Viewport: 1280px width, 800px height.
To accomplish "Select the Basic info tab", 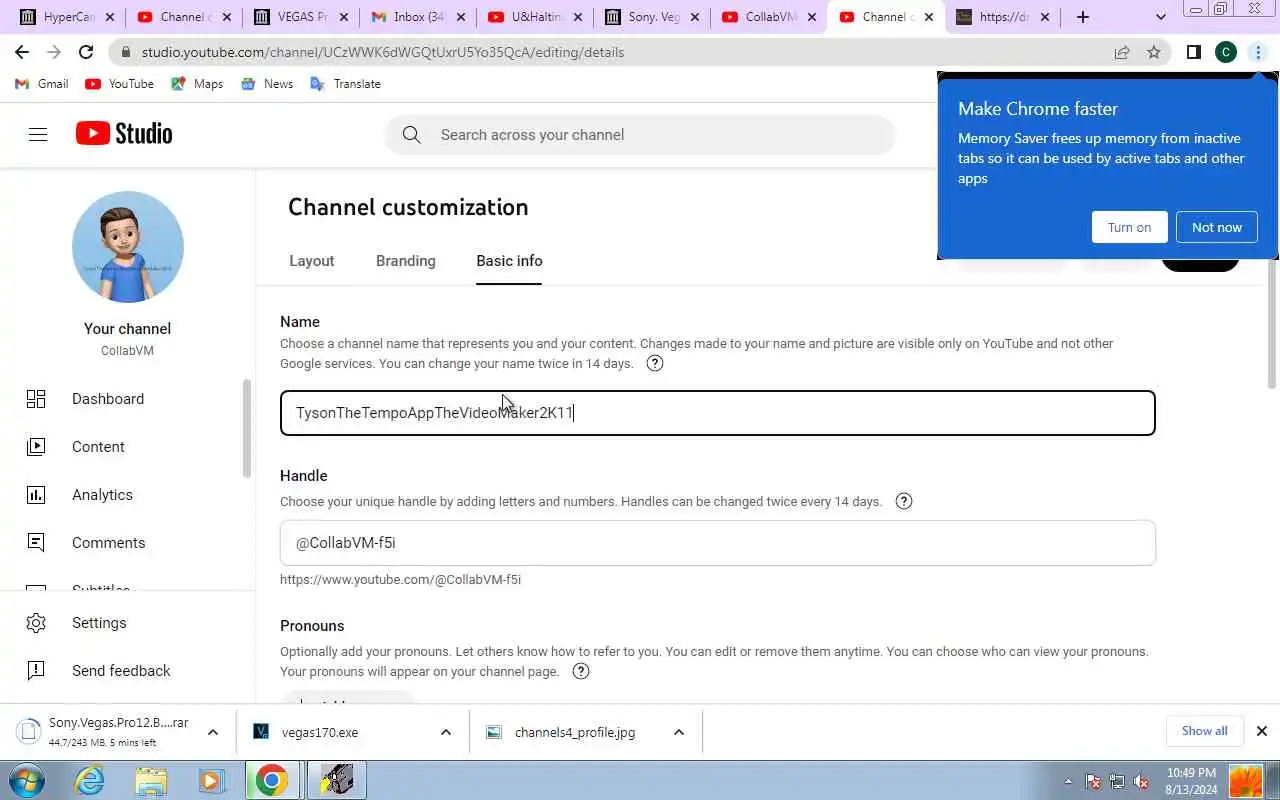I will click(509, 261).
